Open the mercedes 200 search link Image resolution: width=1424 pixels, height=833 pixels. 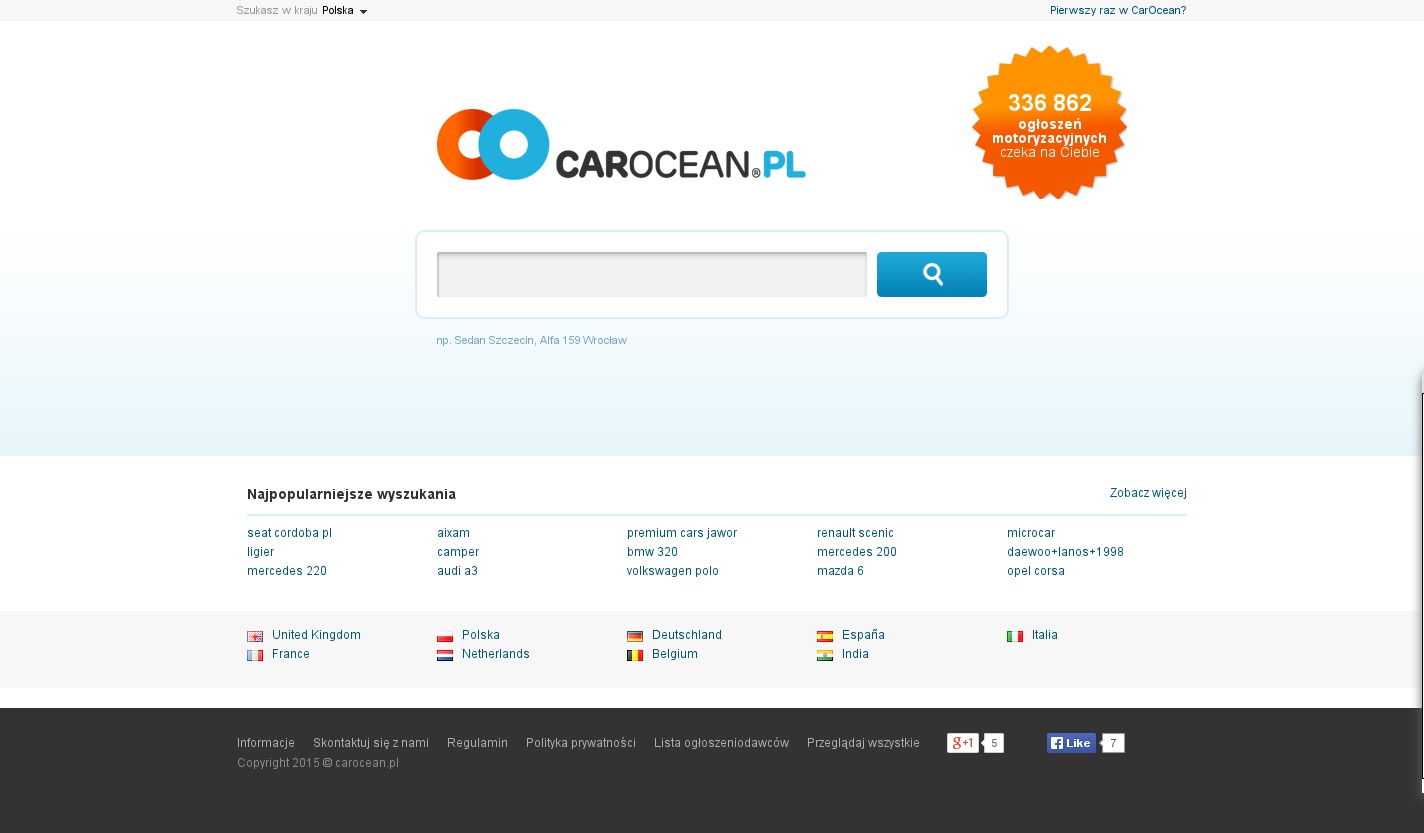click(x=857, y=552)
